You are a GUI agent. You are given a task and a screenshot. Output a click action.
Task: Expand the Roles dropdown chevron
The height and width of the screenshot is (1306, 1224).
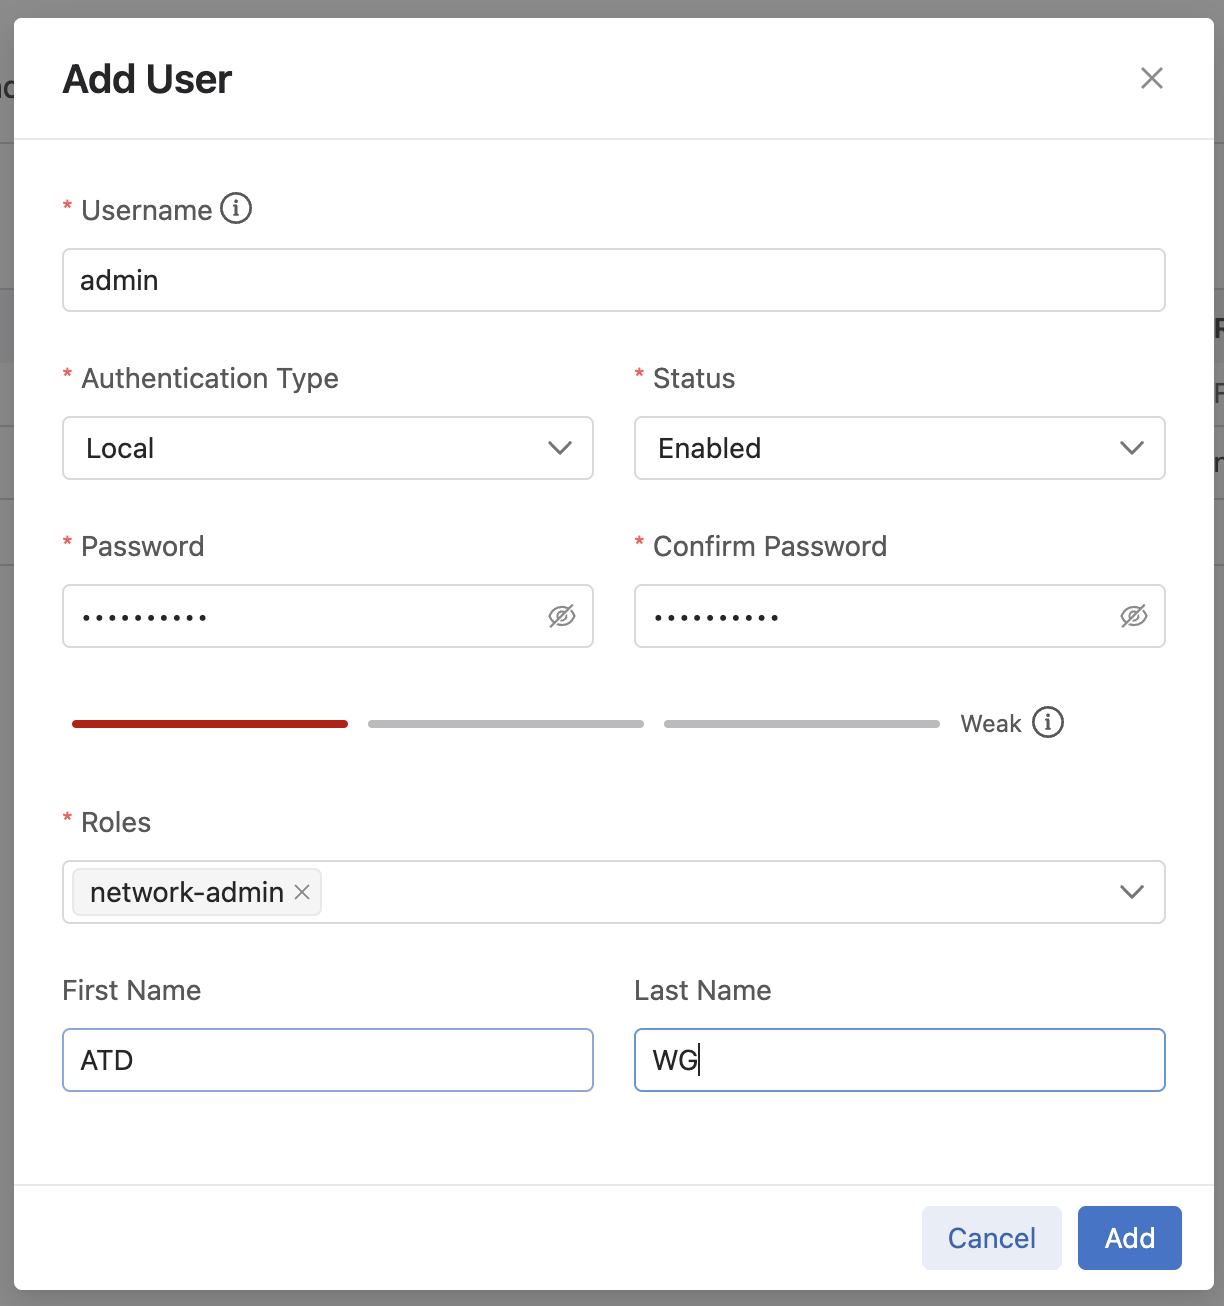click(x=1131, y=892)
